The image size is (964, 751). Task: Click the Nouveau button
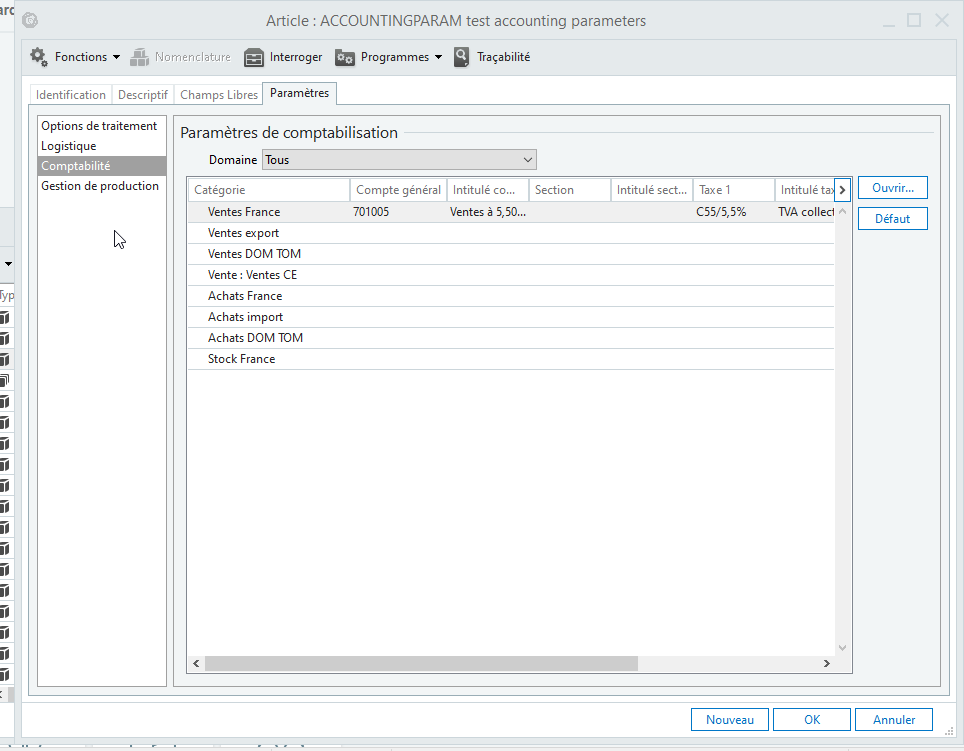[730, 720]
